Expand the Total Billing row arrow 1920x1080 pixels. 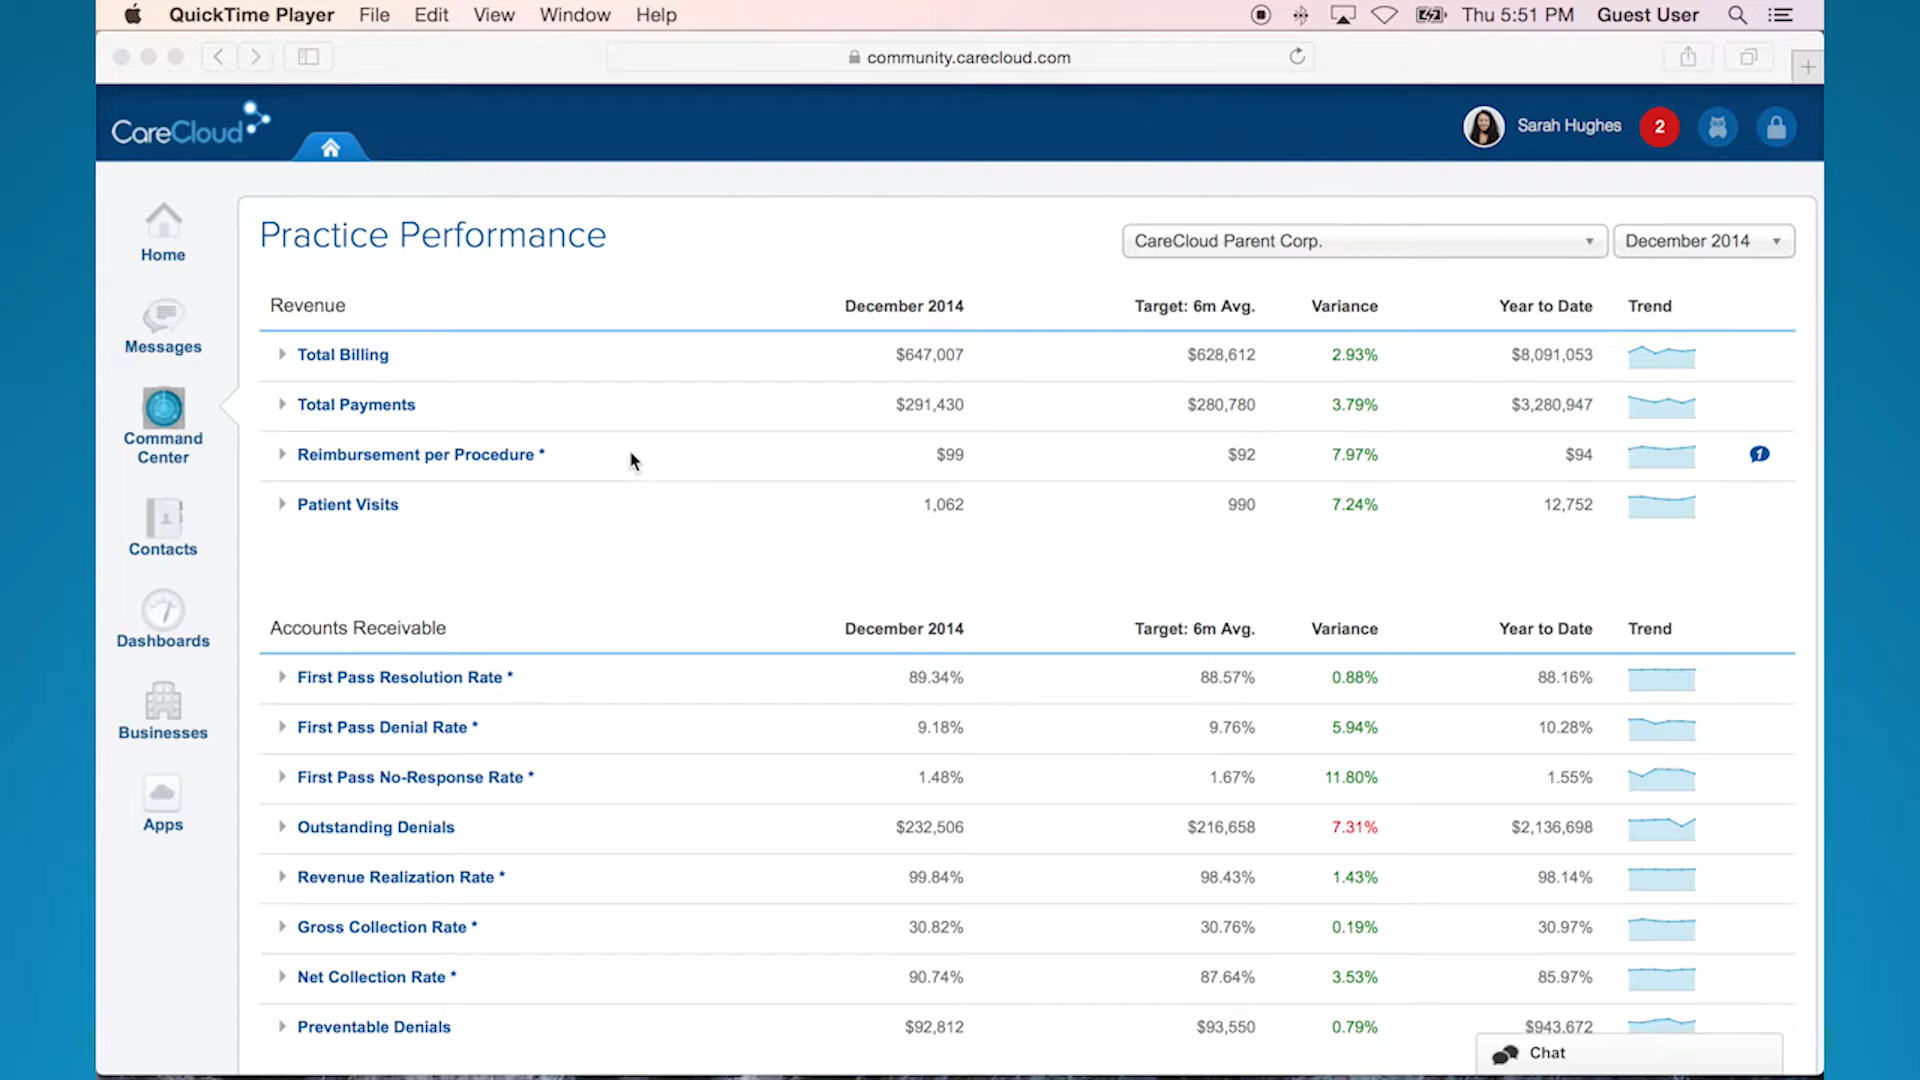[282, 354]
